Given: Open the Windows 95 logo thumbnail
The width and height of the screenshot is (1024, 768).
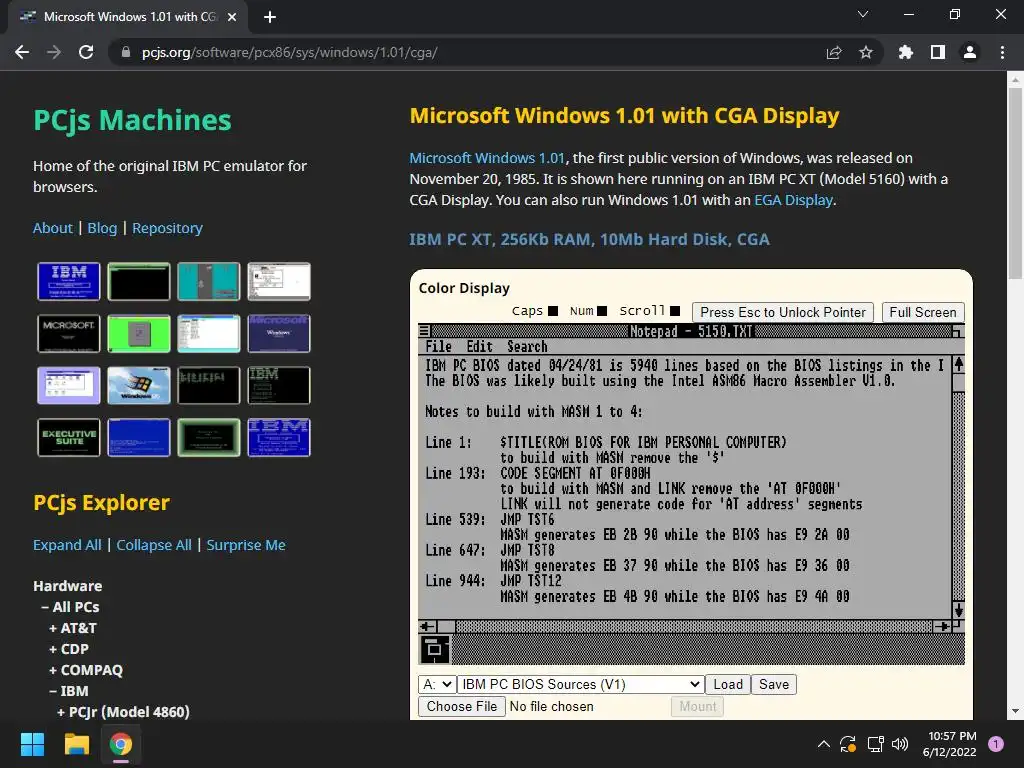Looking at the screenshot, I should [x=138, y=385].
